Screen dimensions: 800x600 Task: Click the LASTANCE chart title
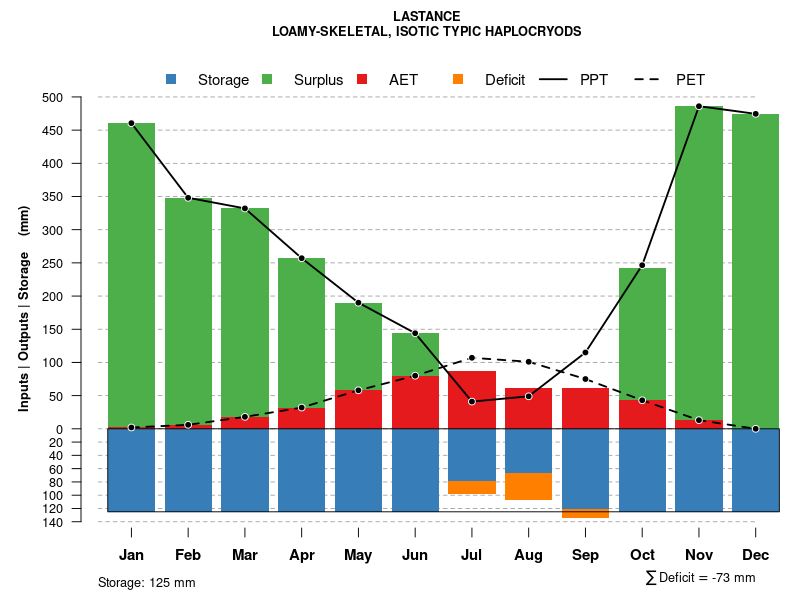click(x=427, y=16)
